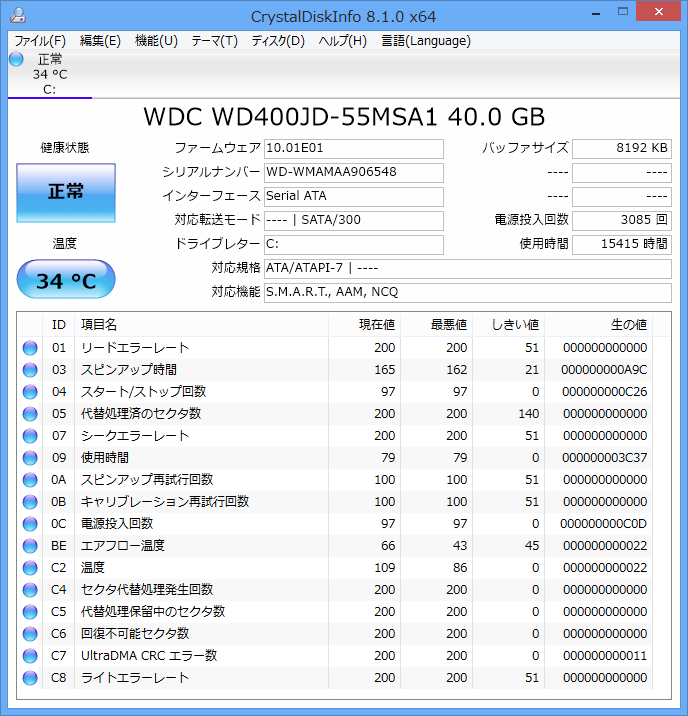The width and height of the screenshot is (688, 716).
Task: Click the status orb for ID 0A スピンアップ再試行回数
Action: [x=30, y=480]
